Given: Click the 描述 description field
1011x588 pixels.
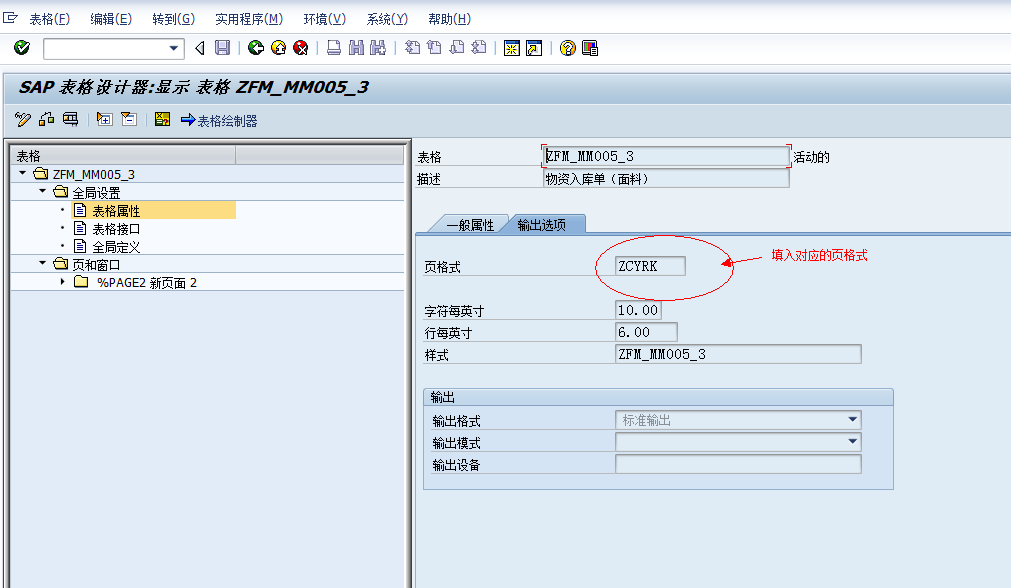Looking at the screenshot, I should pos(666,179).
